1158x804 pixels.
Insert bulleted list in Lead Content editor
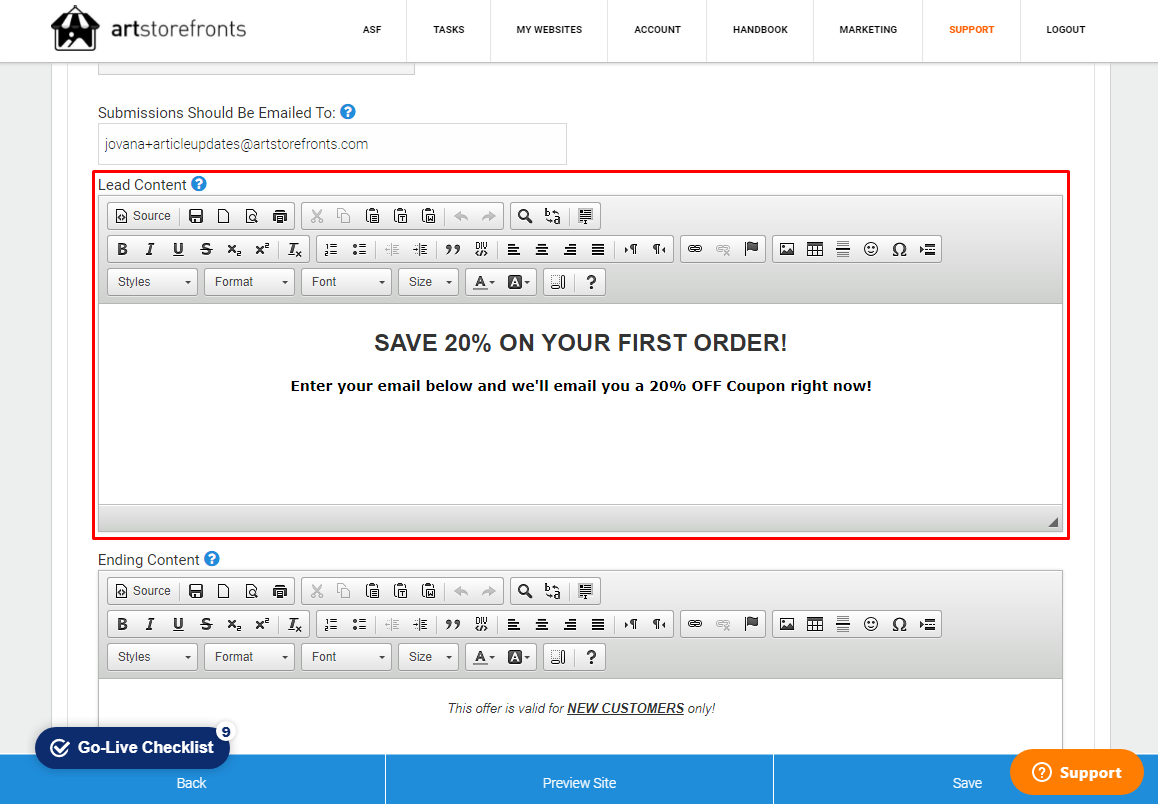[x=360, y=249]
